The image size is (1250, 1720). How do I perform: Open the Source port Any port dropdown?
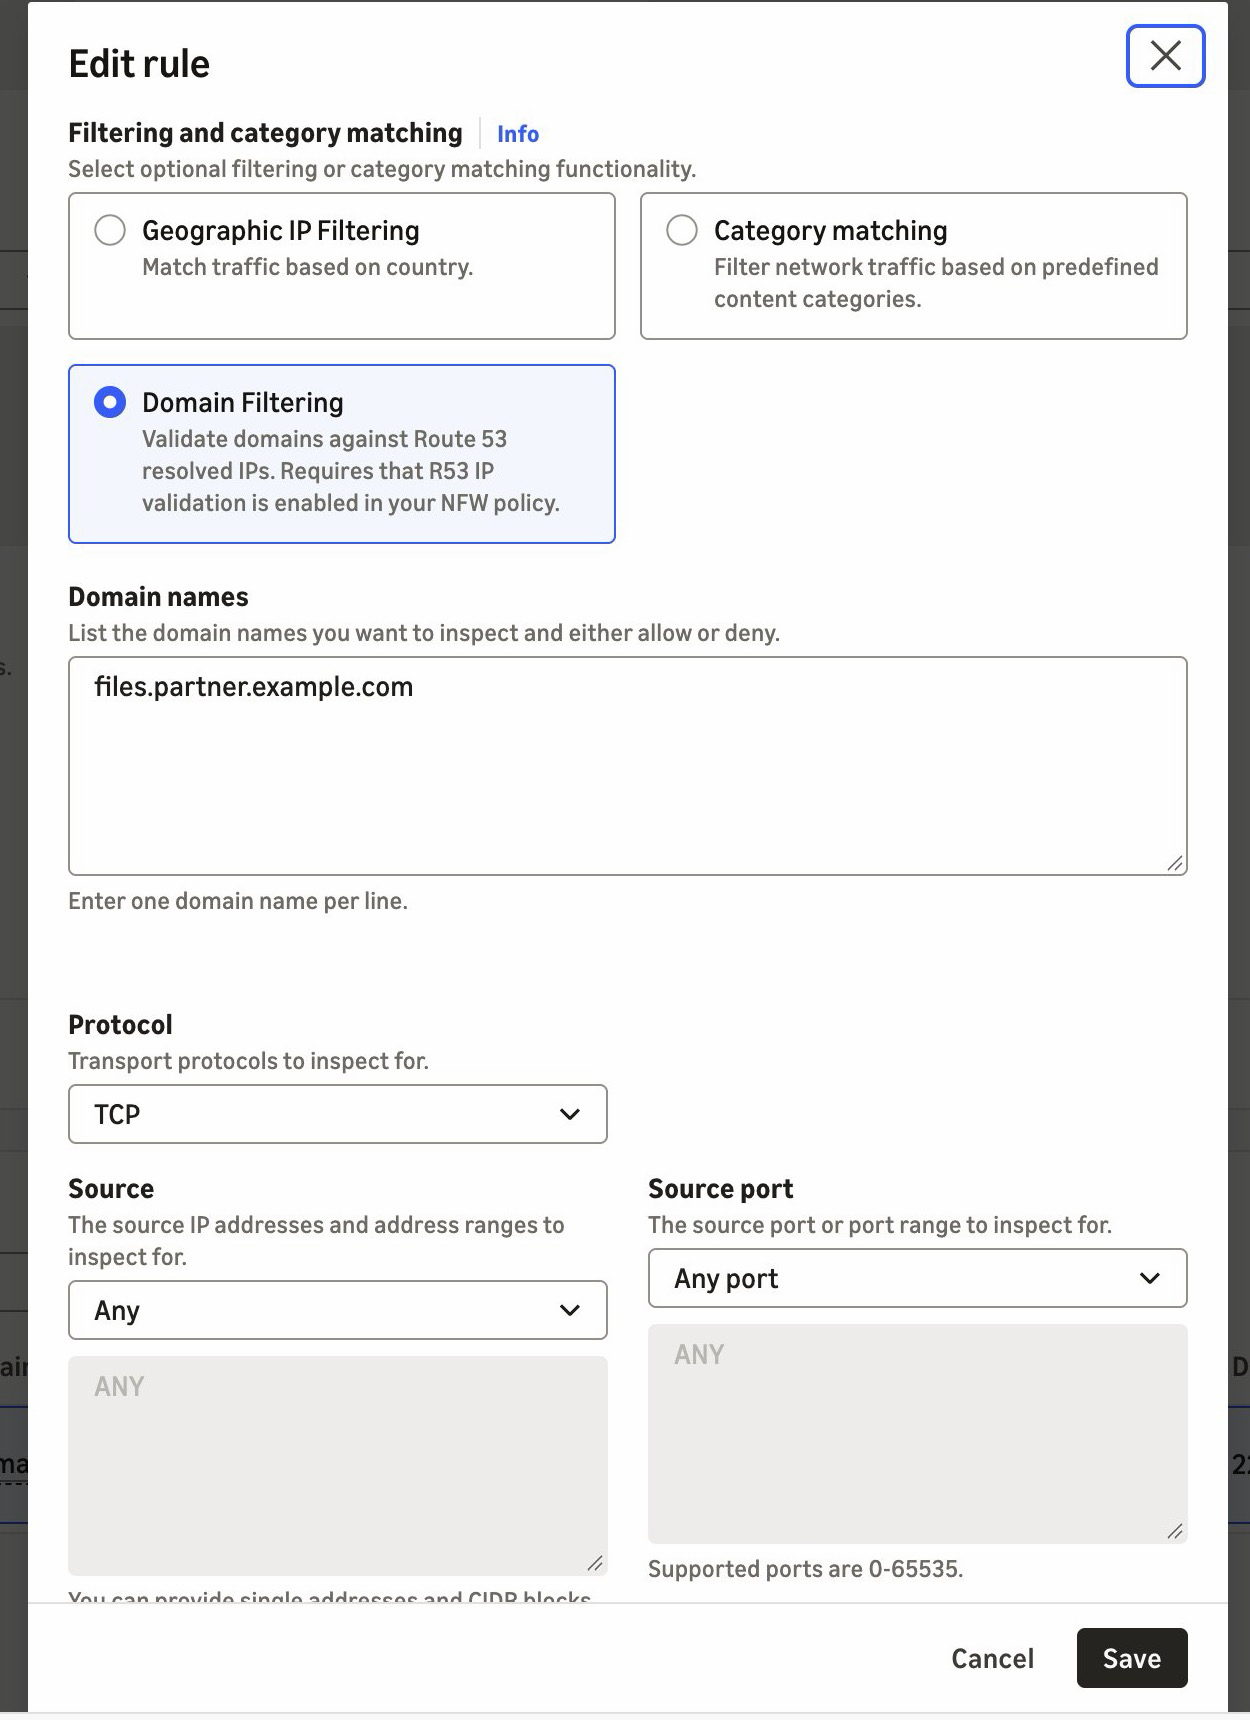(x=917, y=1278)
